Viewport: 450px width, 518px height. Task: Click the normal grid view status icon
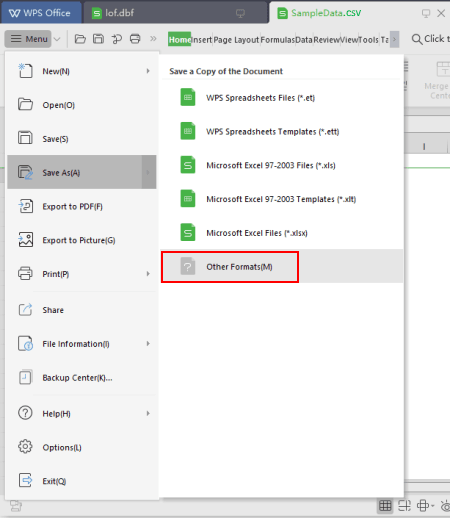[x=385, y=506]
